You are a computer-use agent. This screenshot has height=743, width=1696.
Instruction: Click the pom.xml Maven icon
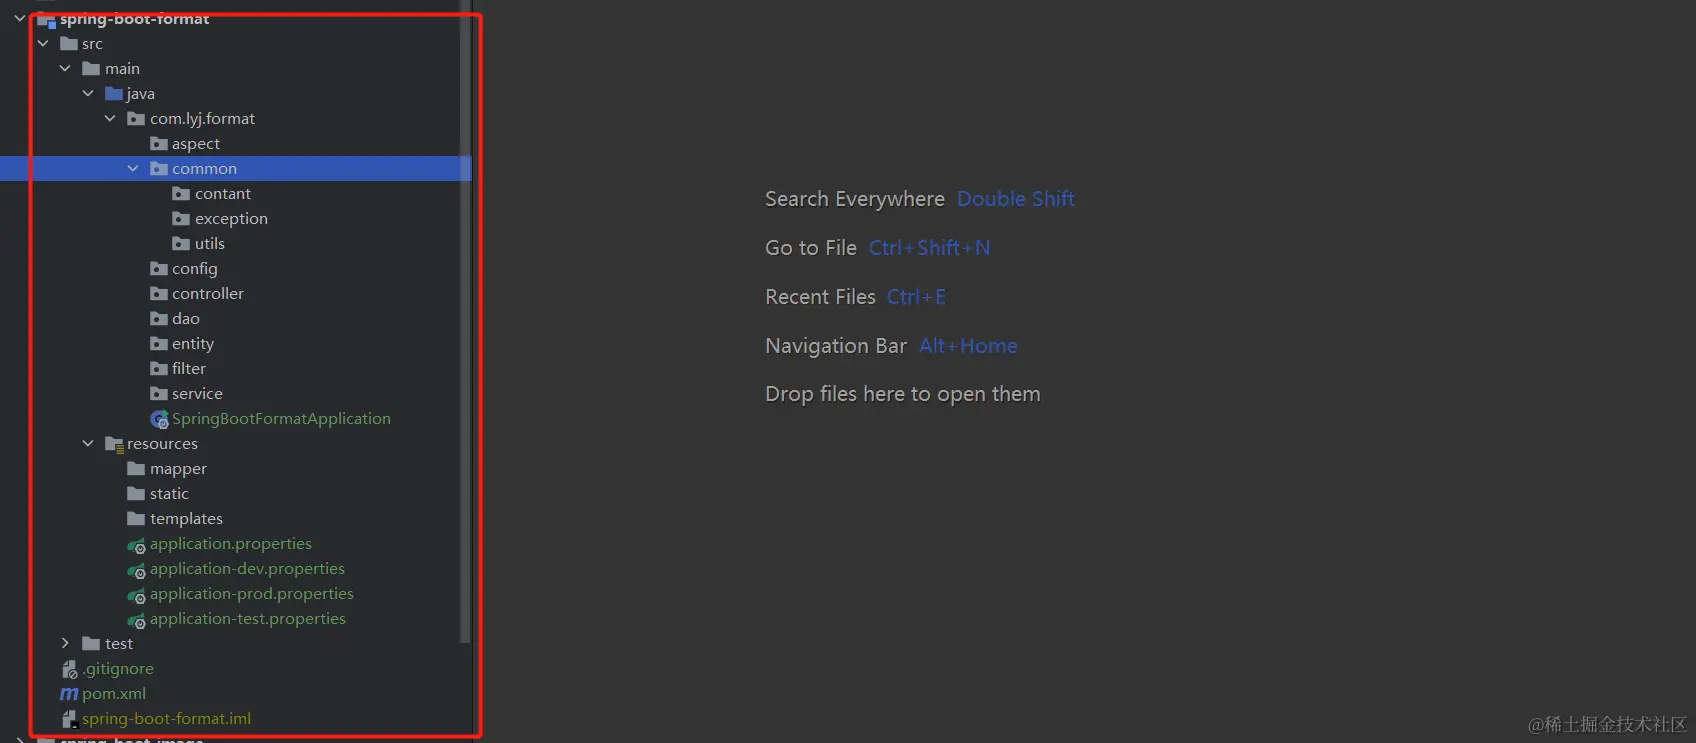69,694
